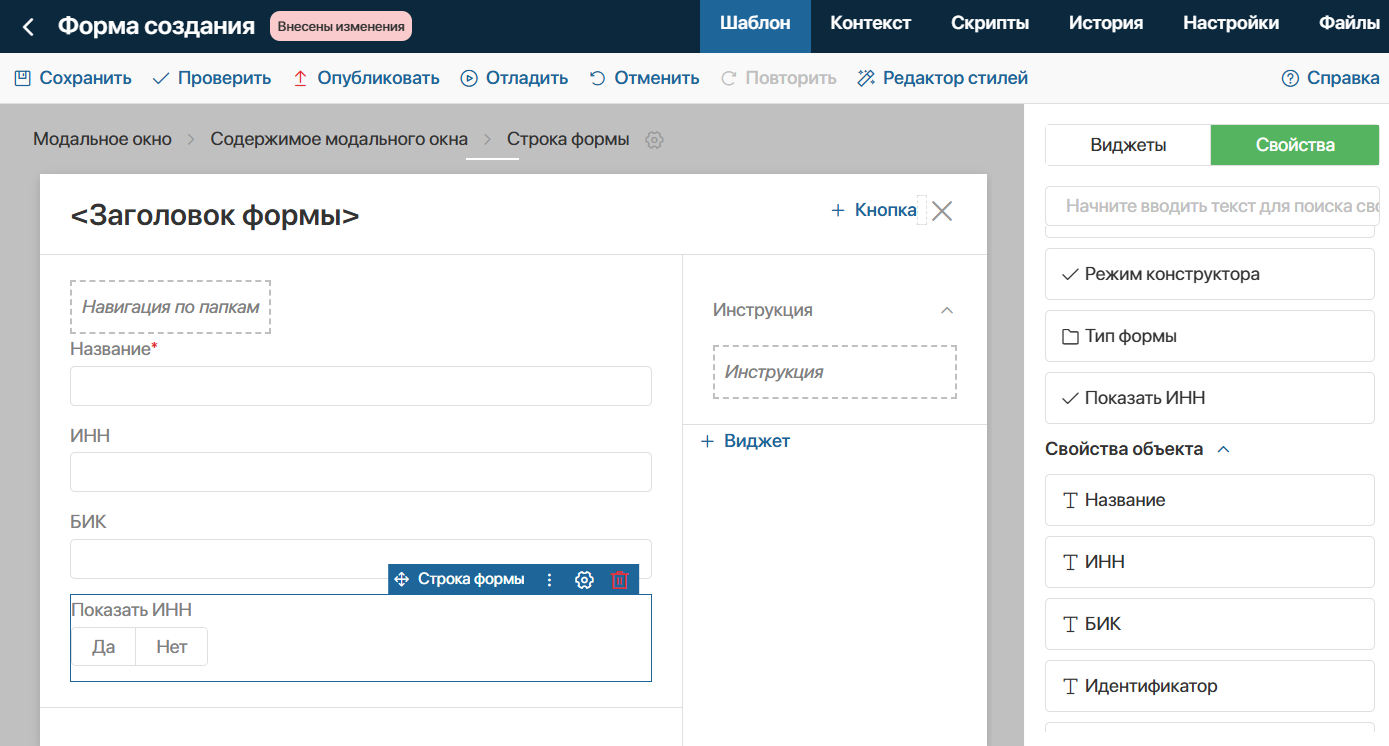Collapse Свойства объекта section

1223,450
